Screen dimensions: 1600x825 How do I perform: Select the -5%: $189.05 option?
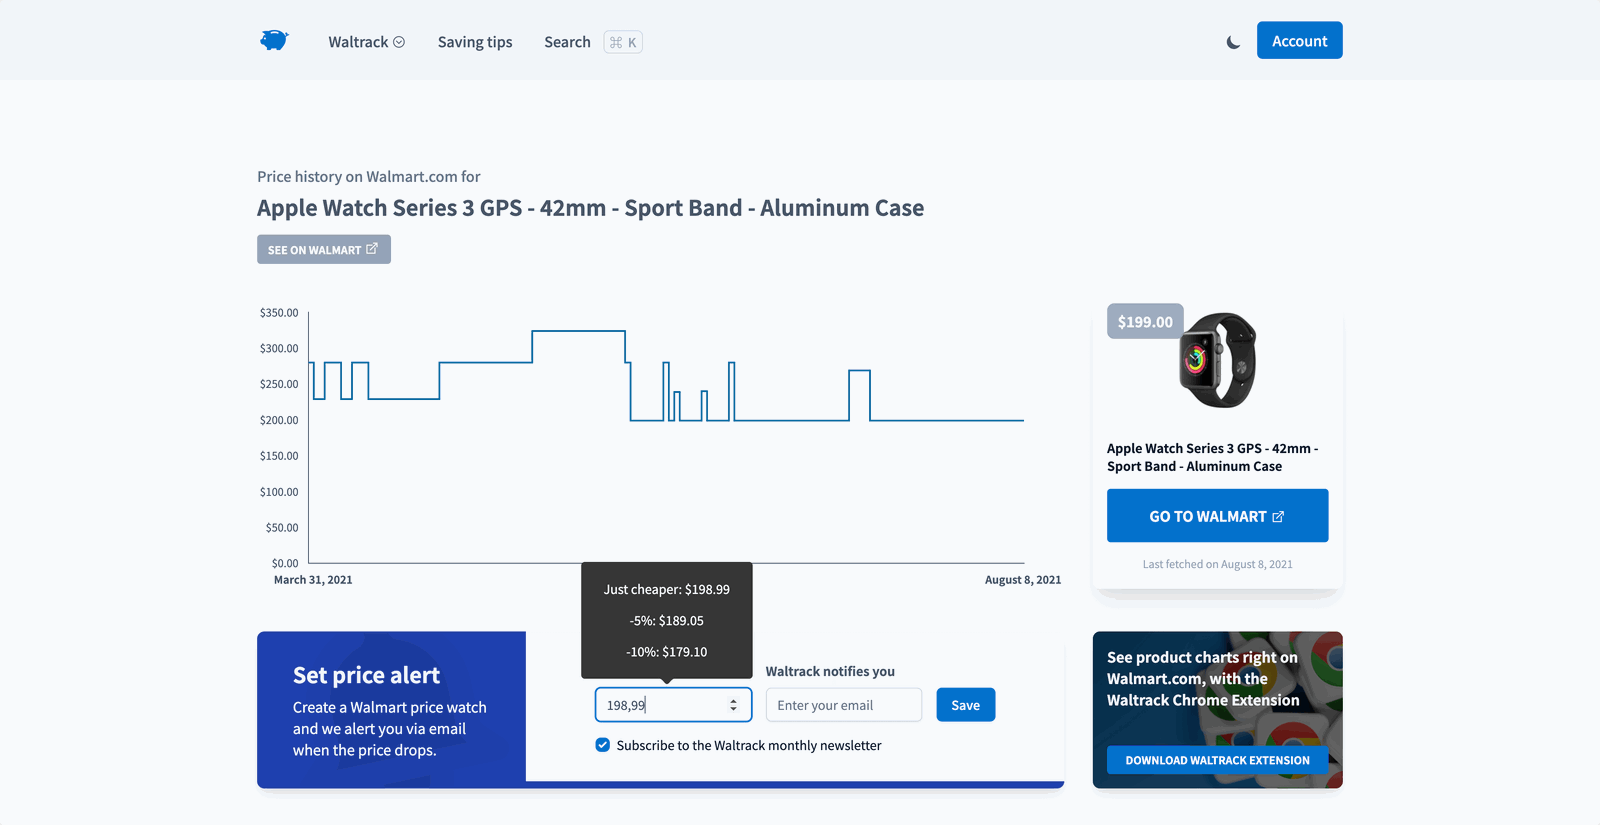(667, 620)
